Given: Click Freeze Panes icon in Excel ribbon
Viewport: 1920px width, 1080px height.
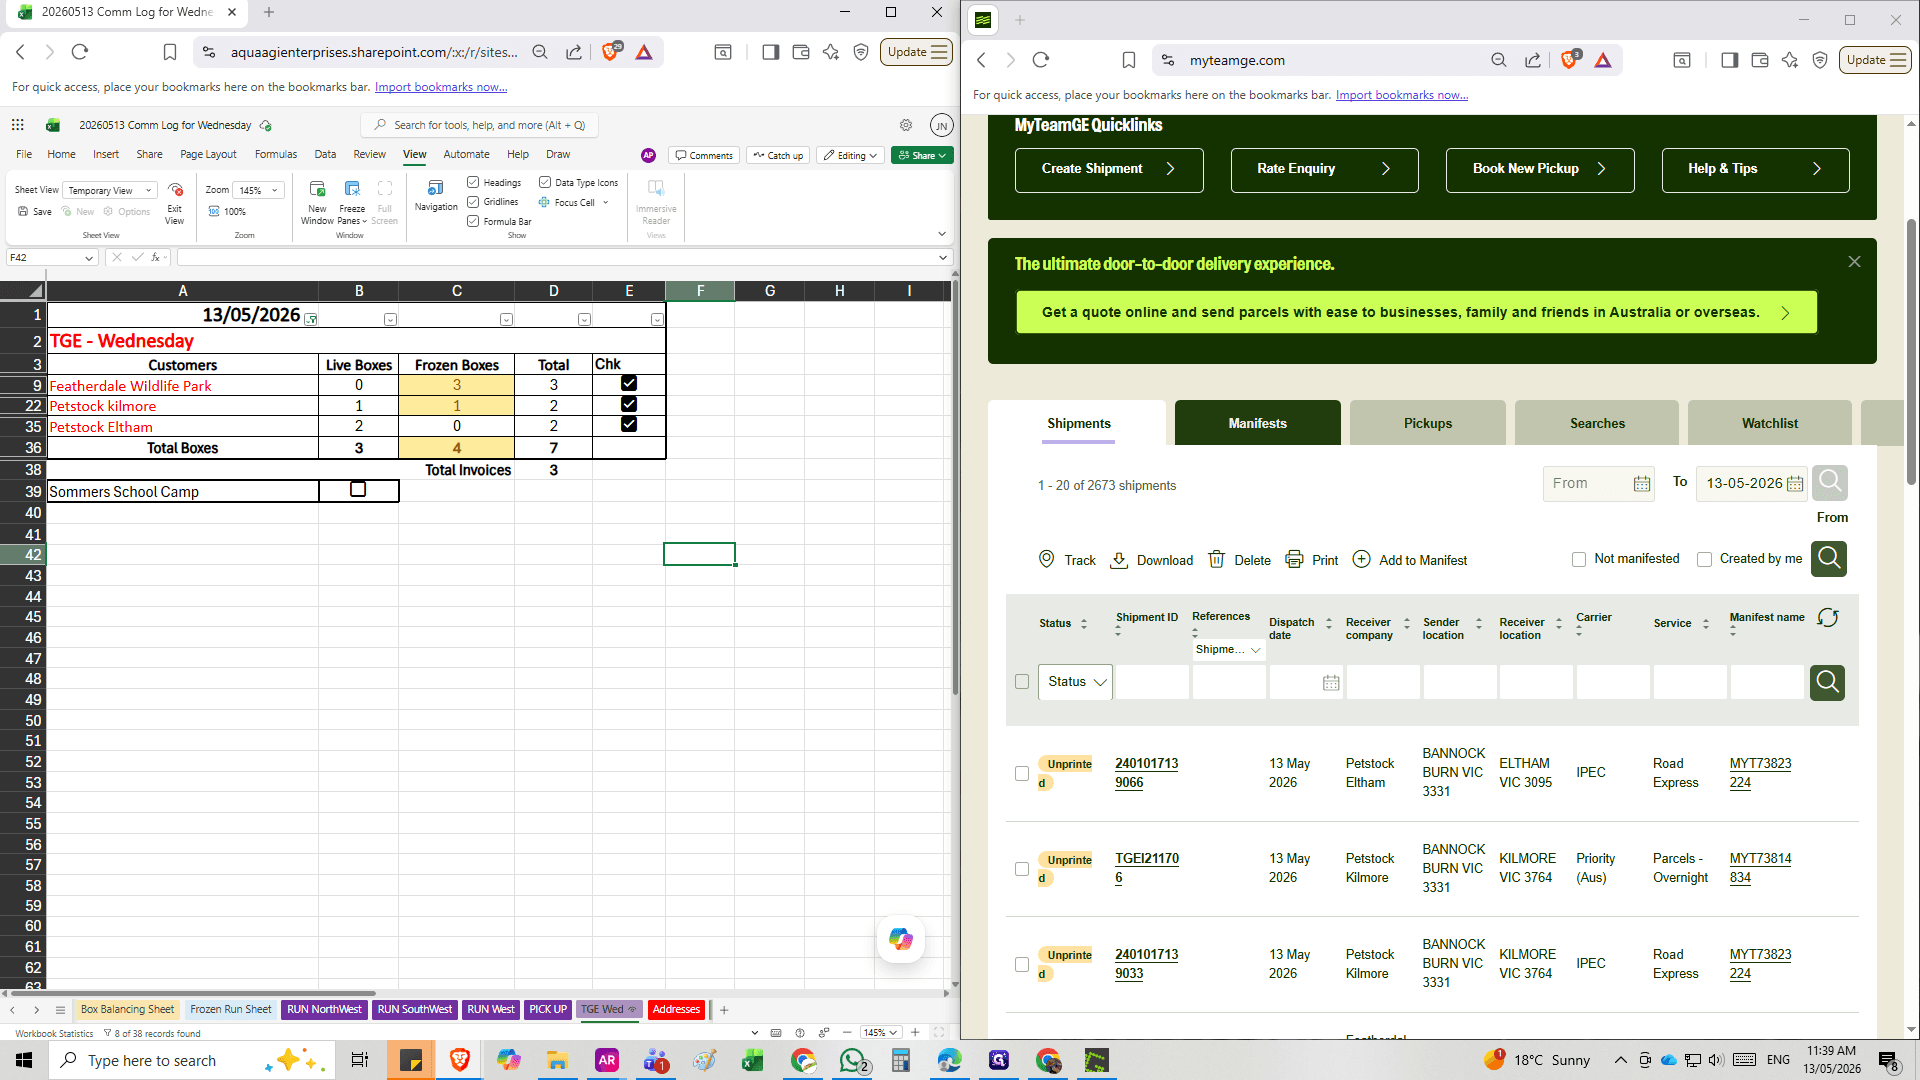Looking at the screenshot, I should tap(352, 189).
